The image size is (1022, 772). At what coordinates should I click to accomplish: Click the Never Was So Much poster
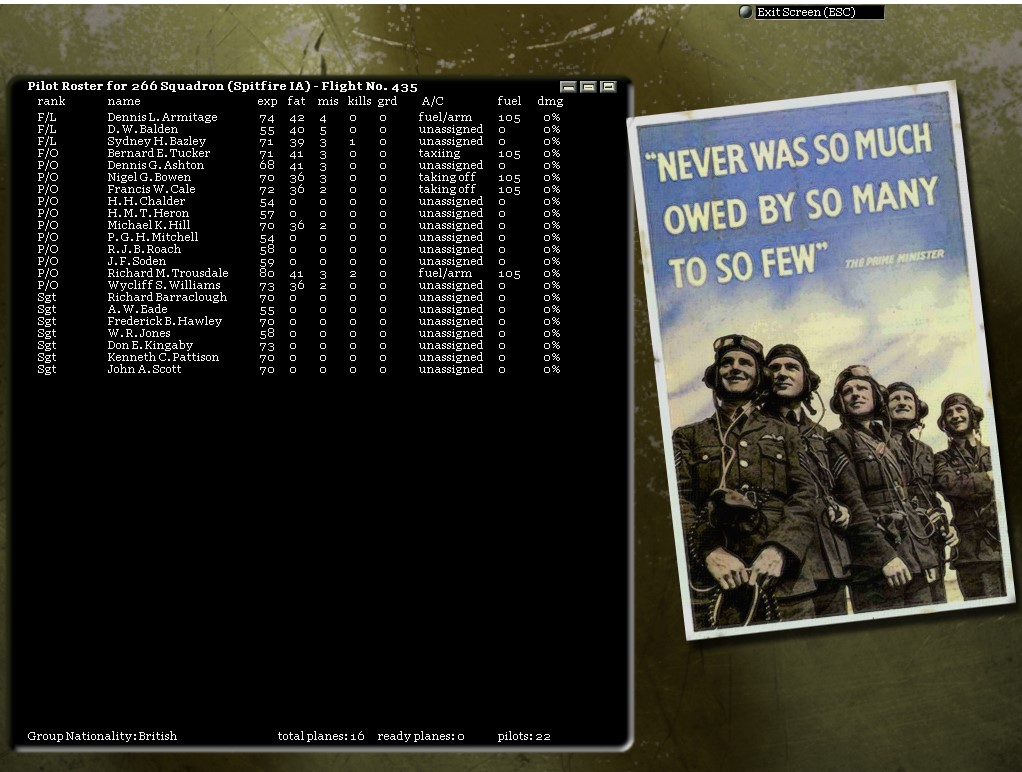(x=821, y=360)
